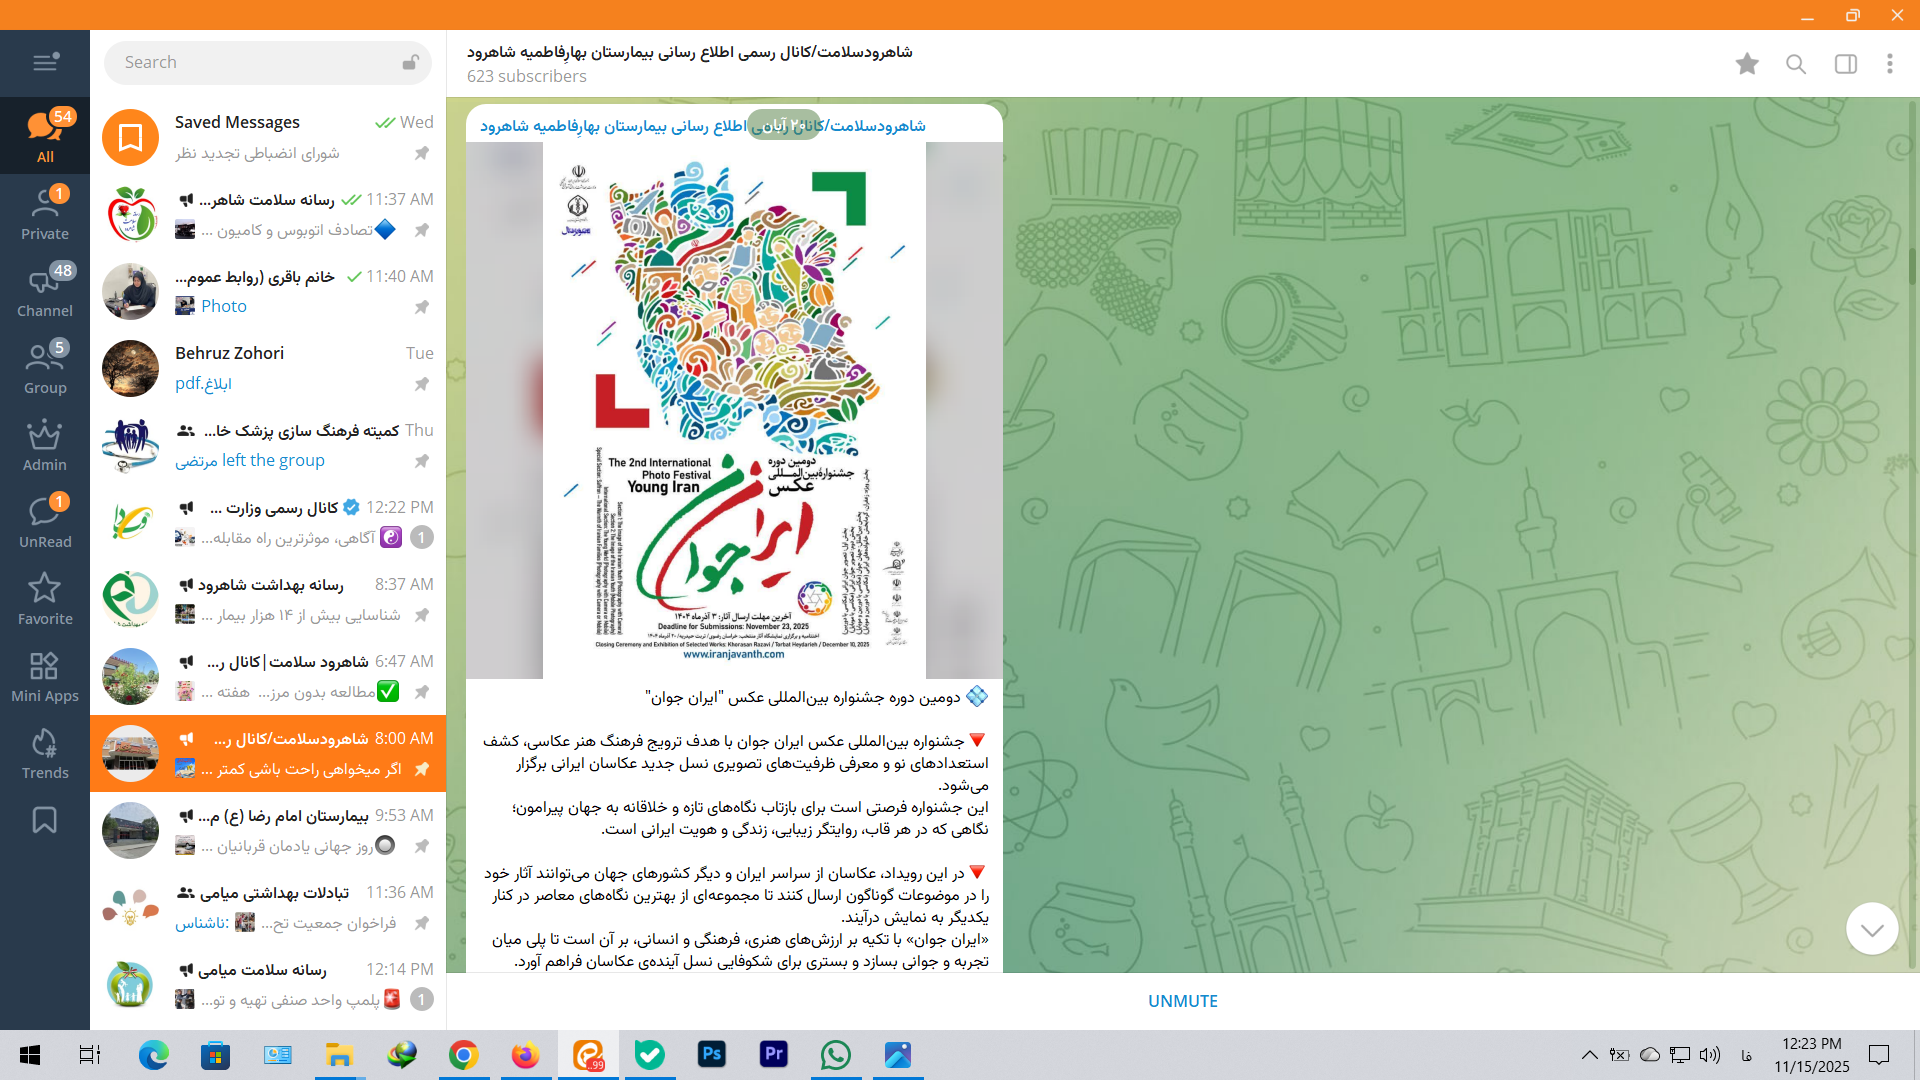This screenshot has width=1920, height=1080.
Task: Toggle the right side panel icon
Action: tap(1845, 64)
